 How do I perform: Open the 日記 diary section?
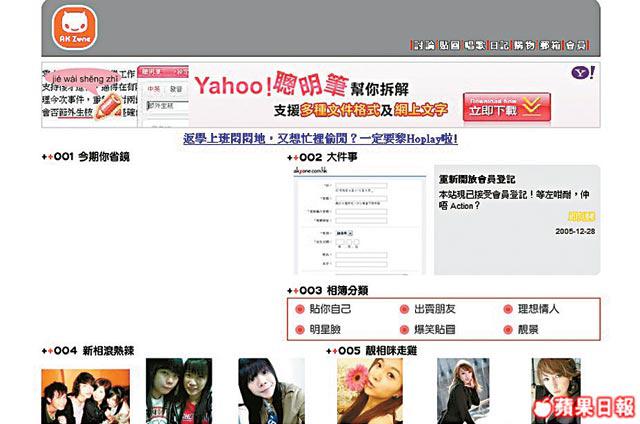coord(500,45)
